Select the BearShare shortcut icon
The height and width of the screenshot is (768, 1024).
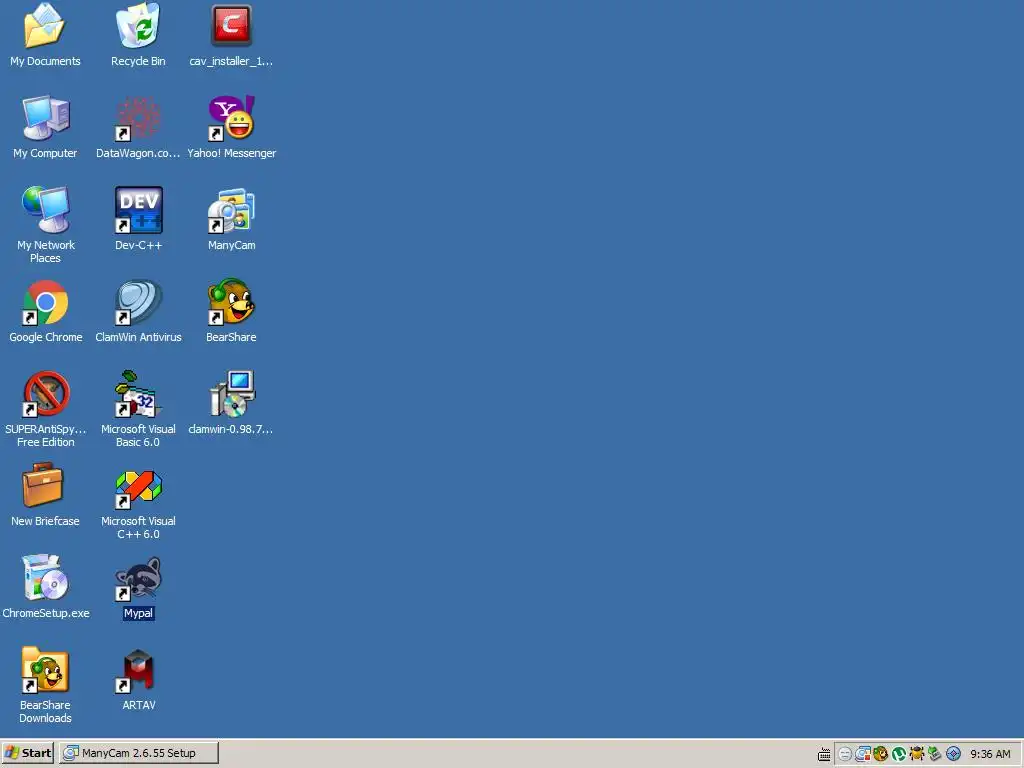(x=231, y=302)
